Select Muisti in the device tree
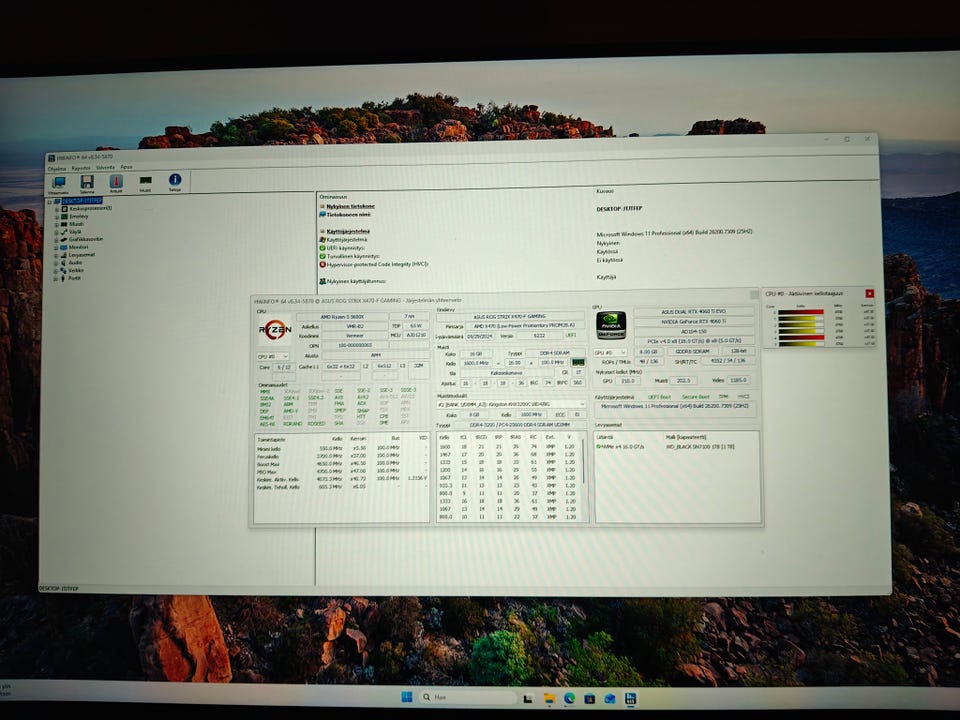The image size is (960, 720). pyautogui.click(x=76, y=224)
